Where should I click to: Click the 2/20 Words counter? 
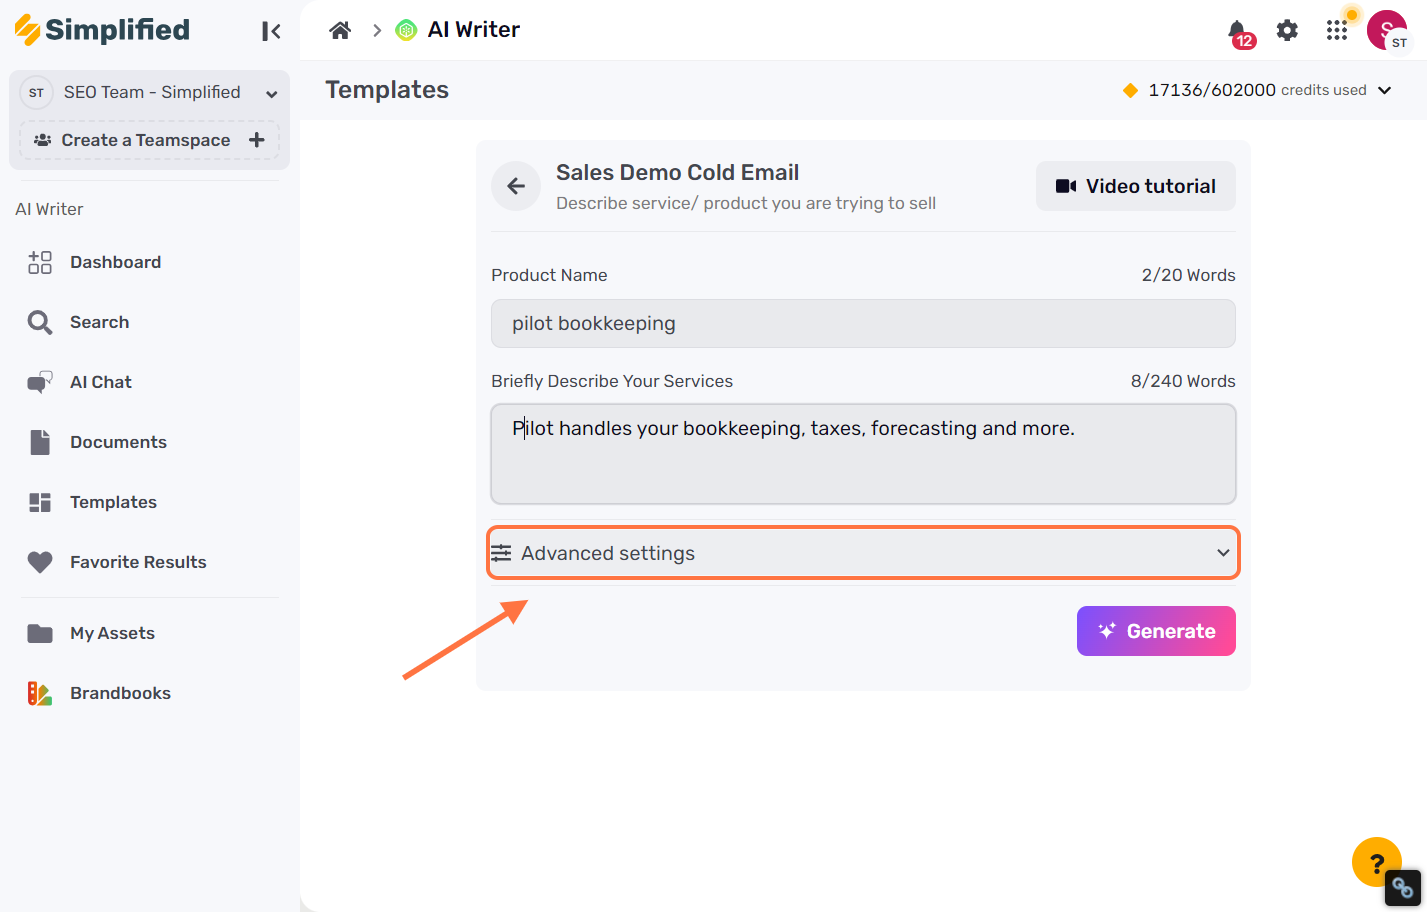[1188, 275]
